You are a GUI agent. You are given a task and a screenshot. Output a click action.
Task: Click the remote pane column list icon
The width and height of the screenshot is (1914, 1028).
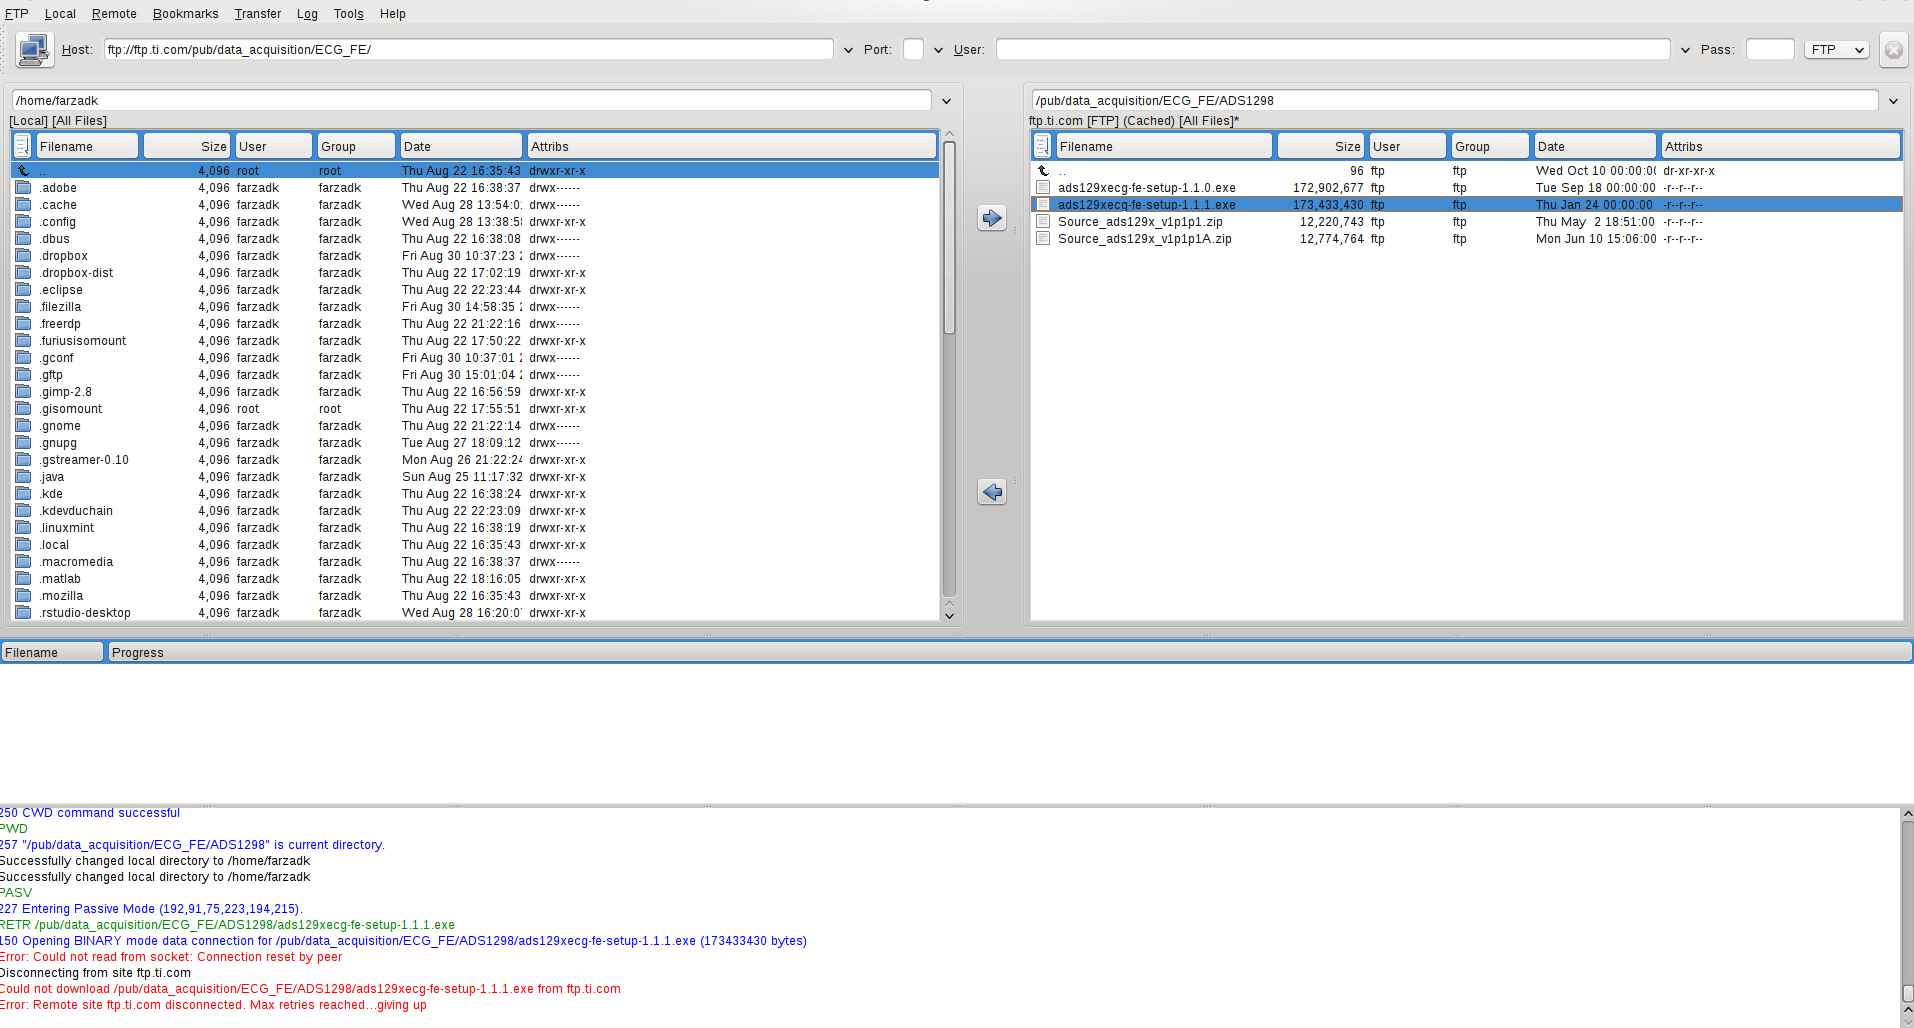click(x=1042, y=146)
